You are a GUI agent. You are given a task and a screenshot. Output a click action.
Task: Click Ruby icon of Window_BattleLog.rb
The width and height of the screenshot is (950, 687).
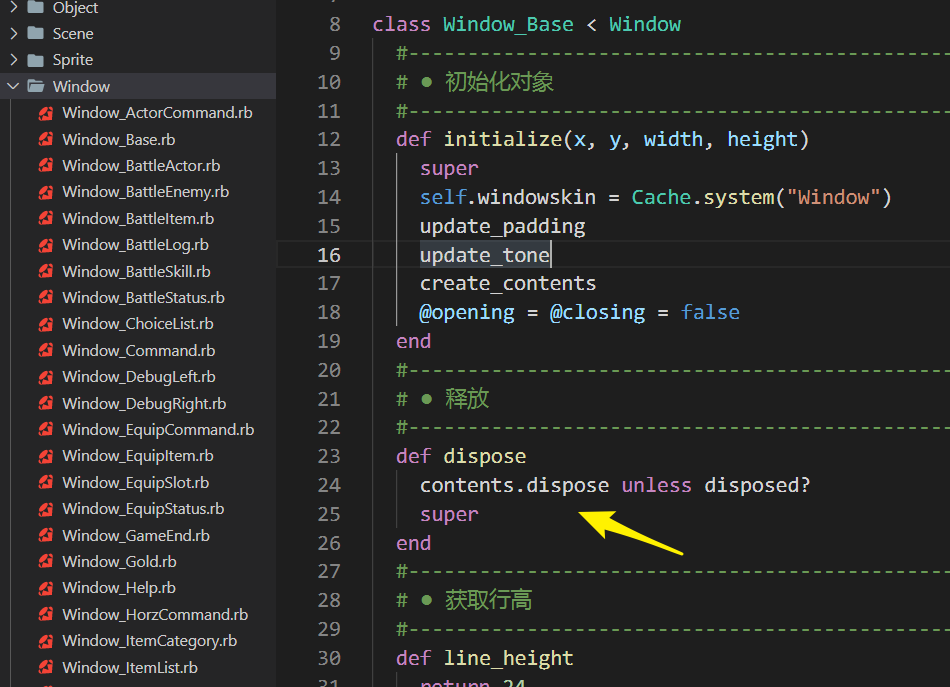pos(46,245)
